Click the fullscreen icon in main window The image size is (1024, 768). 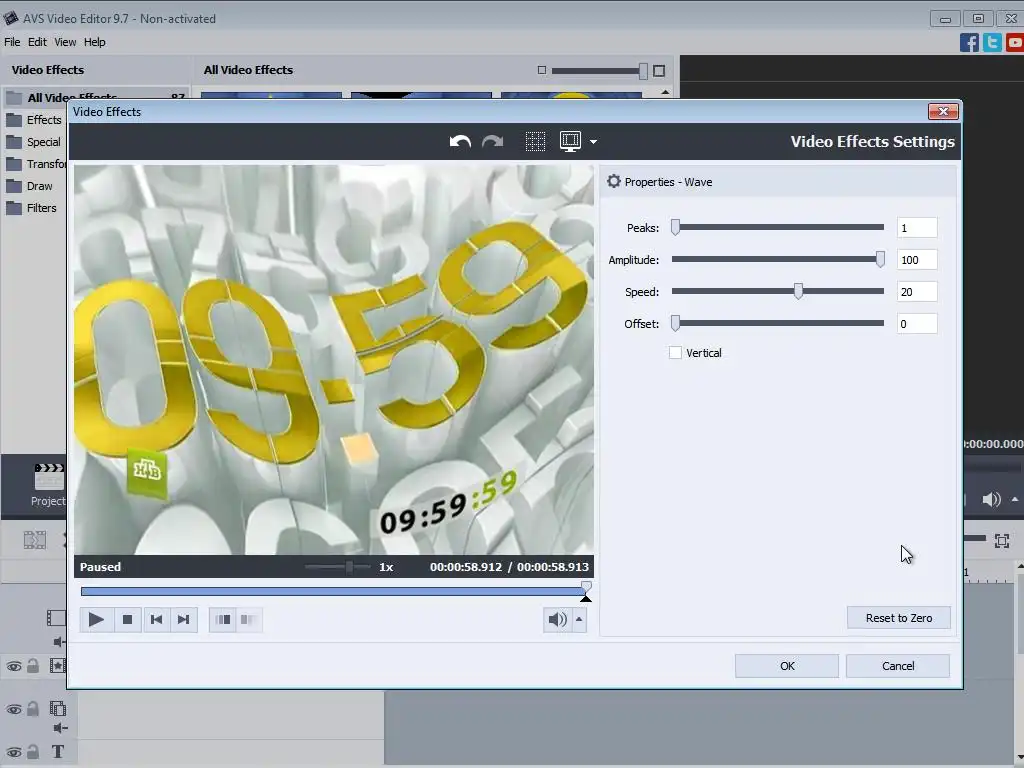(x=1002, y=541)
